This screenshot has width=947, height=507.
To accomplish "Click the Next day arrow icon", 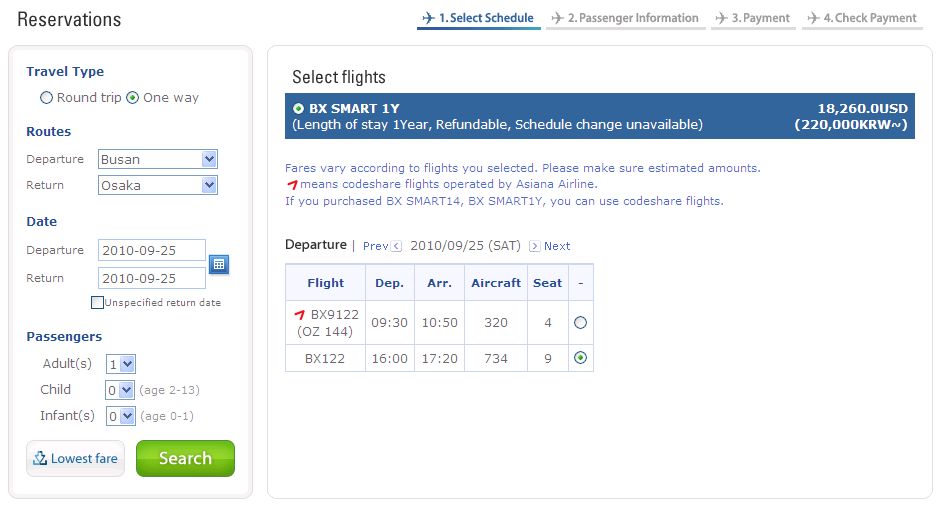I will click(x=534, y=246).
